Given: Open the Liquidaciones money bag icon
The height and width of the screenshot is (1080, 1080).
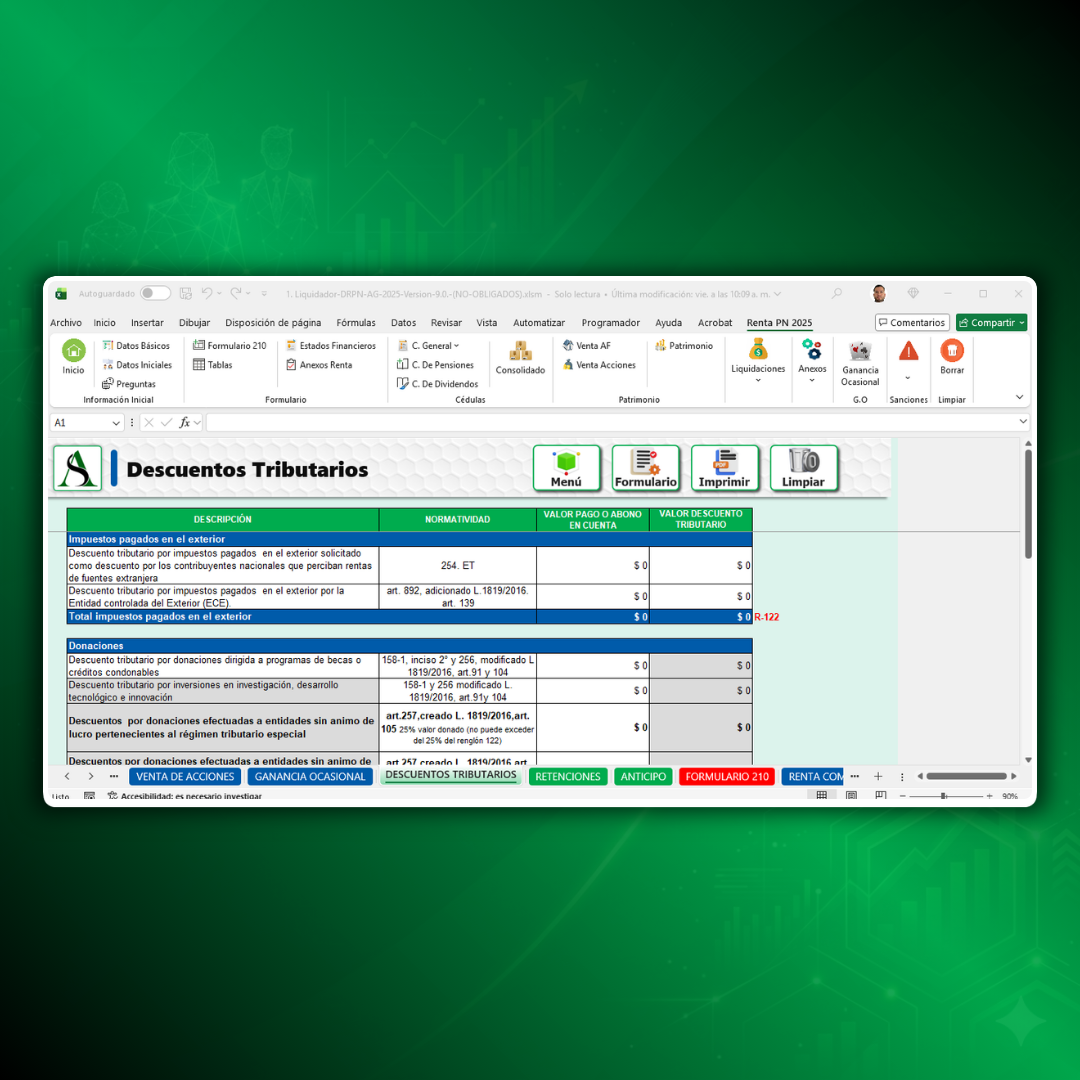Looking at the screenshot, I should click(758, 350).
